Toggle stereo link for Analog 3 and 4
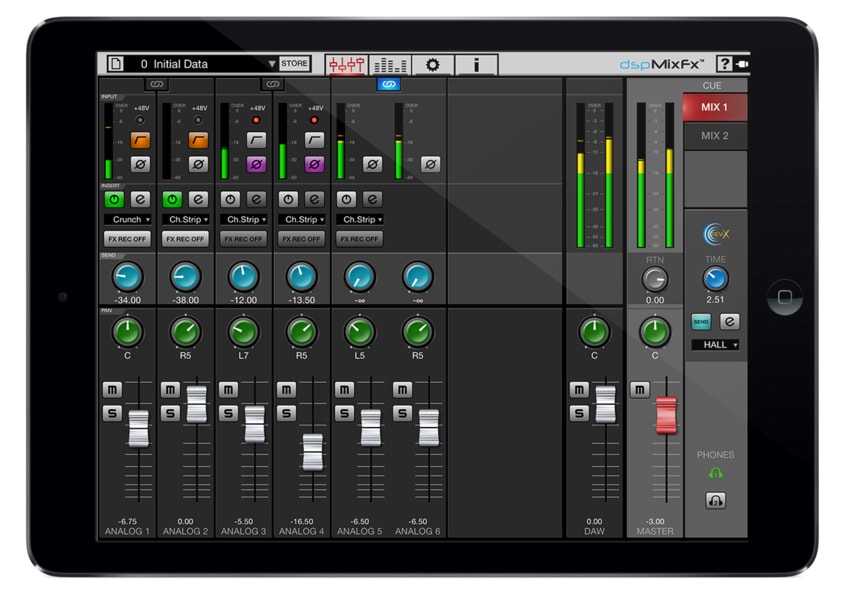This screenshot has width=841, height=600. 272,84
